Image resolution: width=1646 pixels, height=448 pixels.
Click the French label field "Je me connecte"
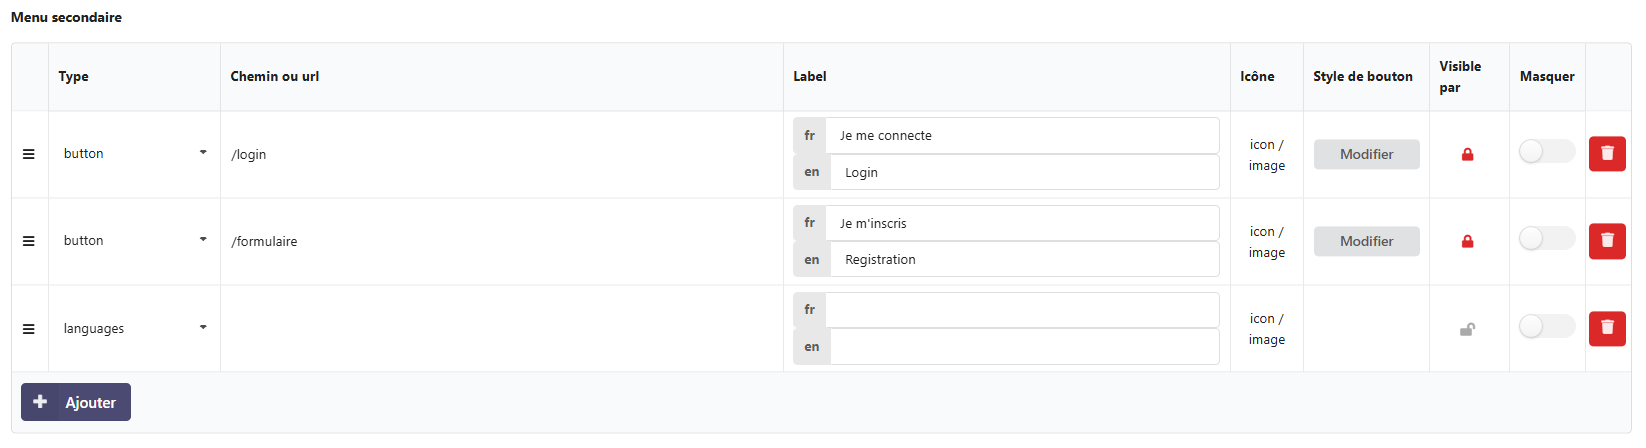(x=1021, y=136)
